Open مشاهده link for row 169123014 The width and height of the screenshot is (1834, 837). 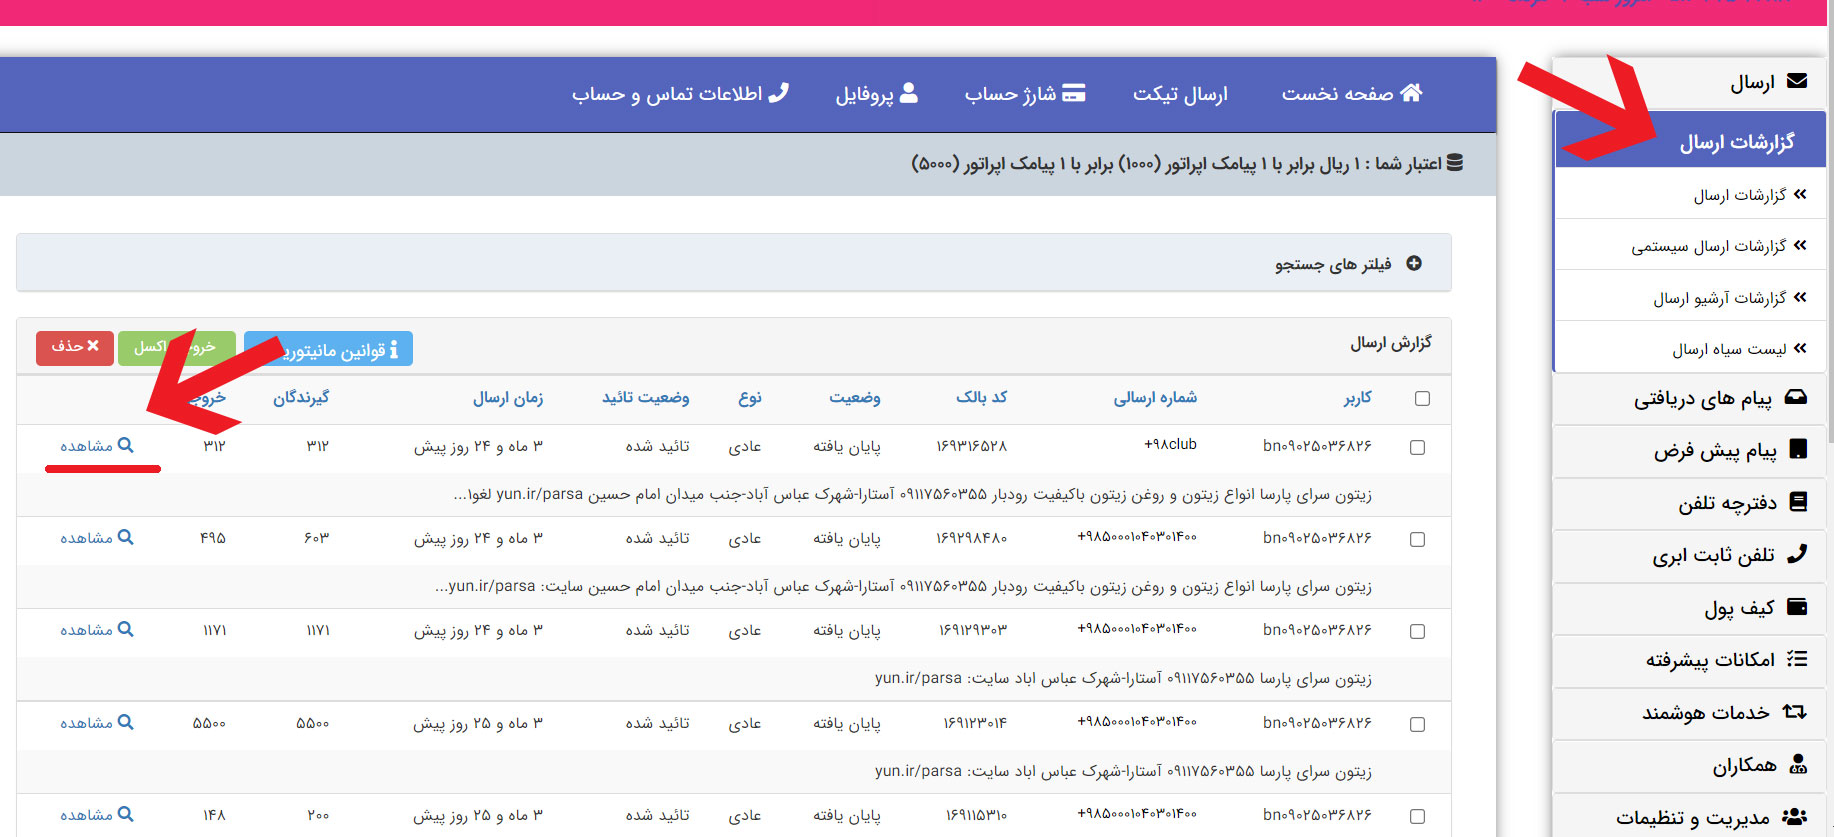96,723
